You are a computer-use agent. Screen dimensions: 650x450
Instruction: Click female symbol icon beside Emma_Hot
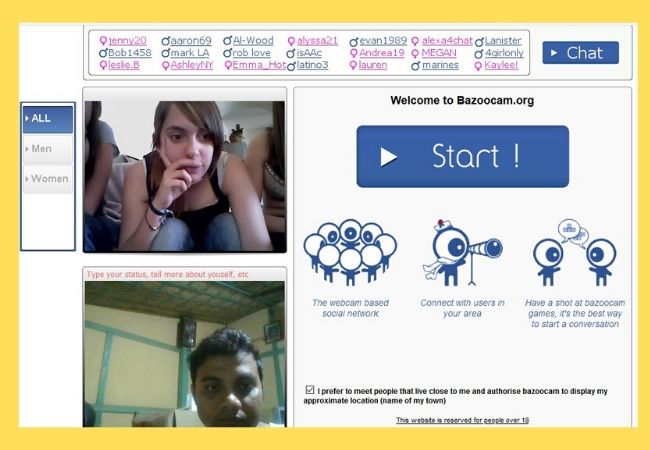228,65
